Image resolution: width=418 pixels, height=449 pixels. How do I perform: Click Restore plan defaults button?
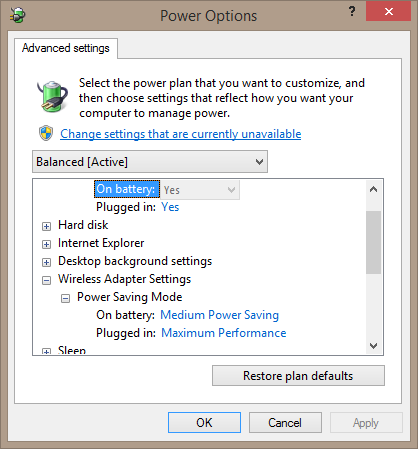point(298,376)
